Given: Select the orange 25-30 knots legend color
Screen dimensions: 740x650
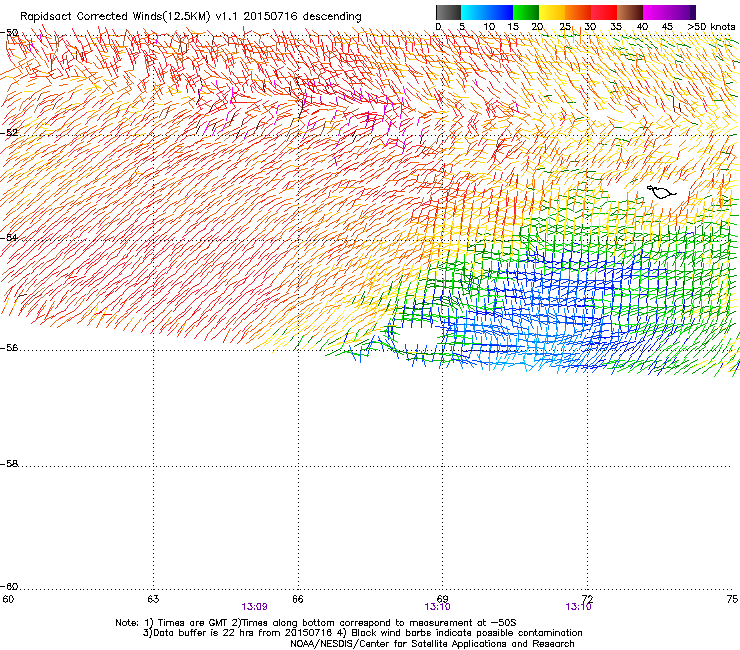Looking at the screenshot, I should 578,12.
